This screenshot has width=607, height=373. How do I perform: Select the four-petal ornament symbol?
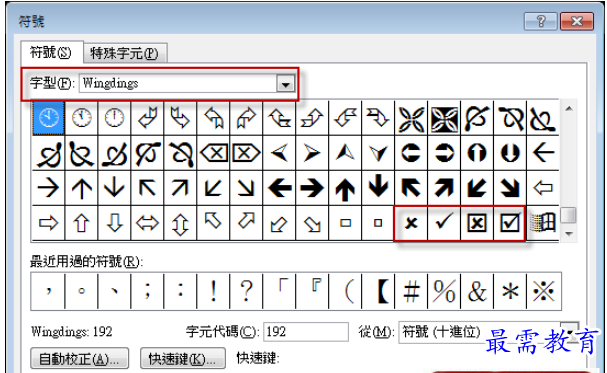(411, 118)
